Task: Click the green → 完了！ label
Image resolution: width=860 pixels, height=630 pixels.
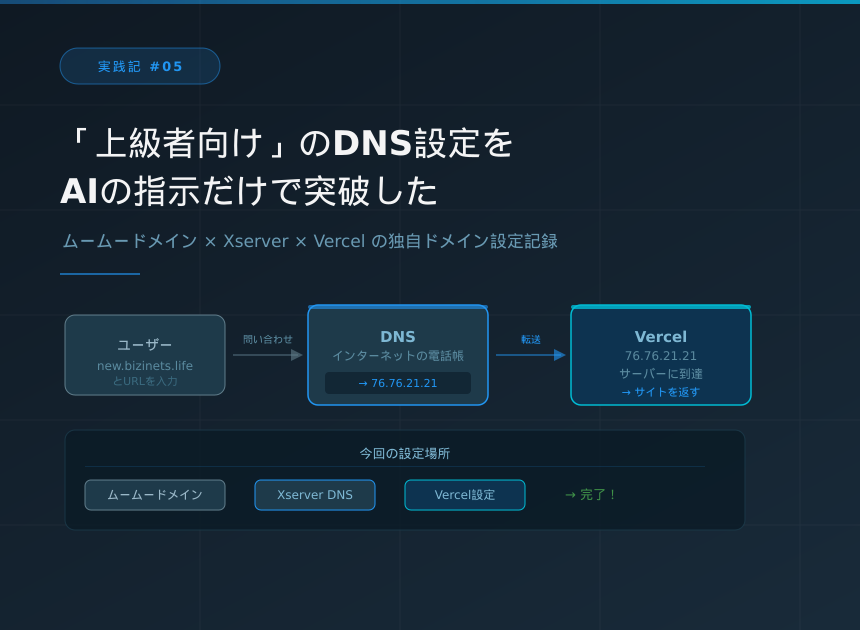Action: click(x=591, y=495)
